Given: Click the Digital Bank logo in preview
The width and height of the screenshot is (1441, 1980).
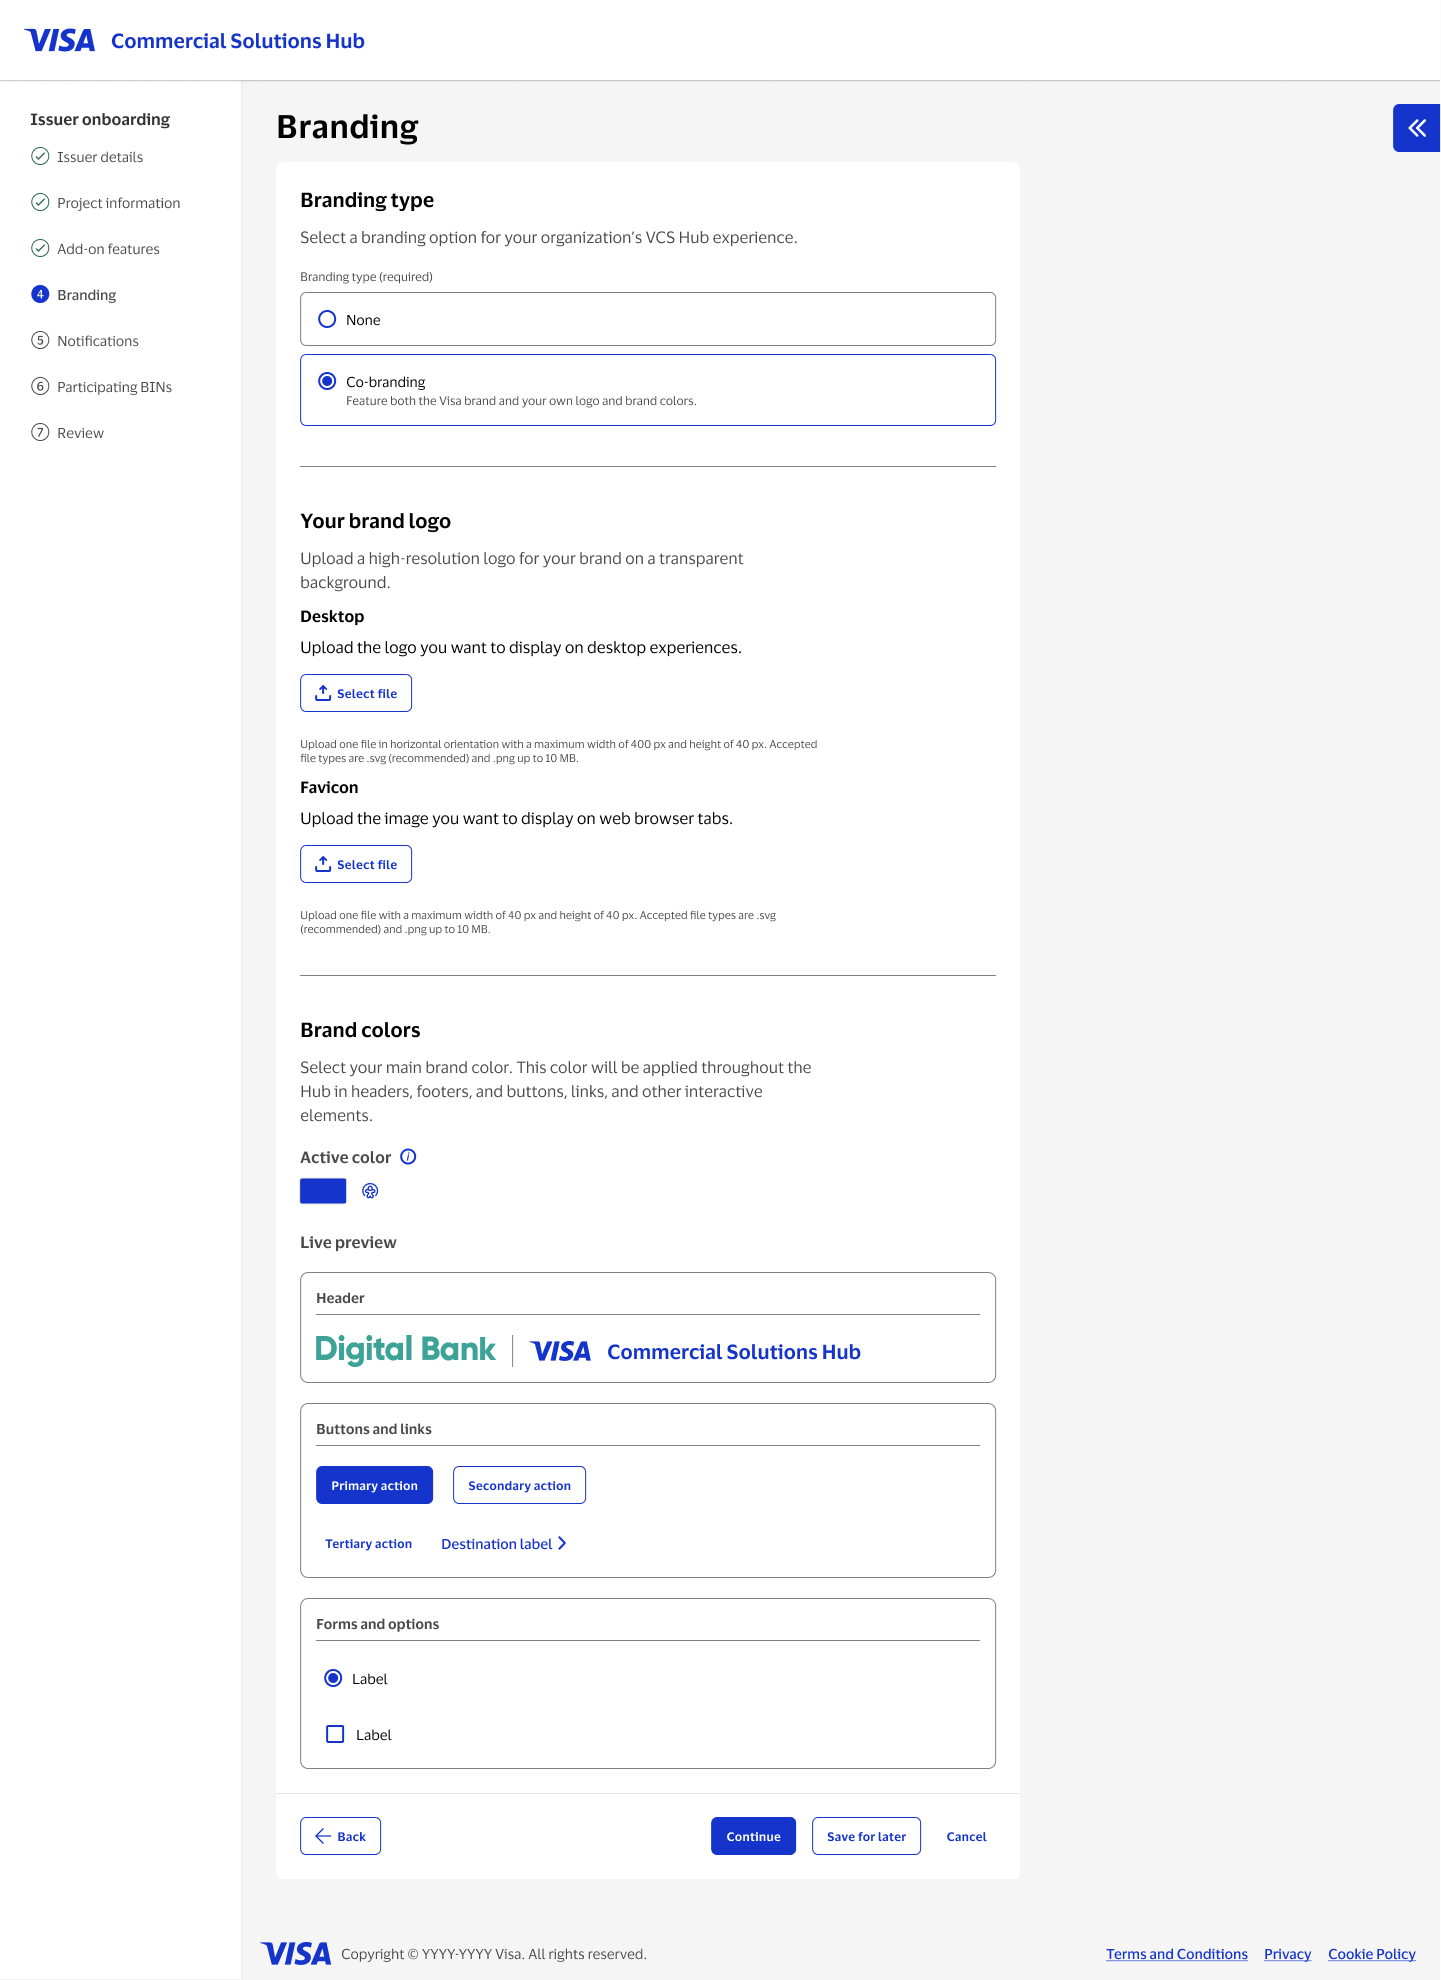Looking at the screenshot, I should (405, 1350).
